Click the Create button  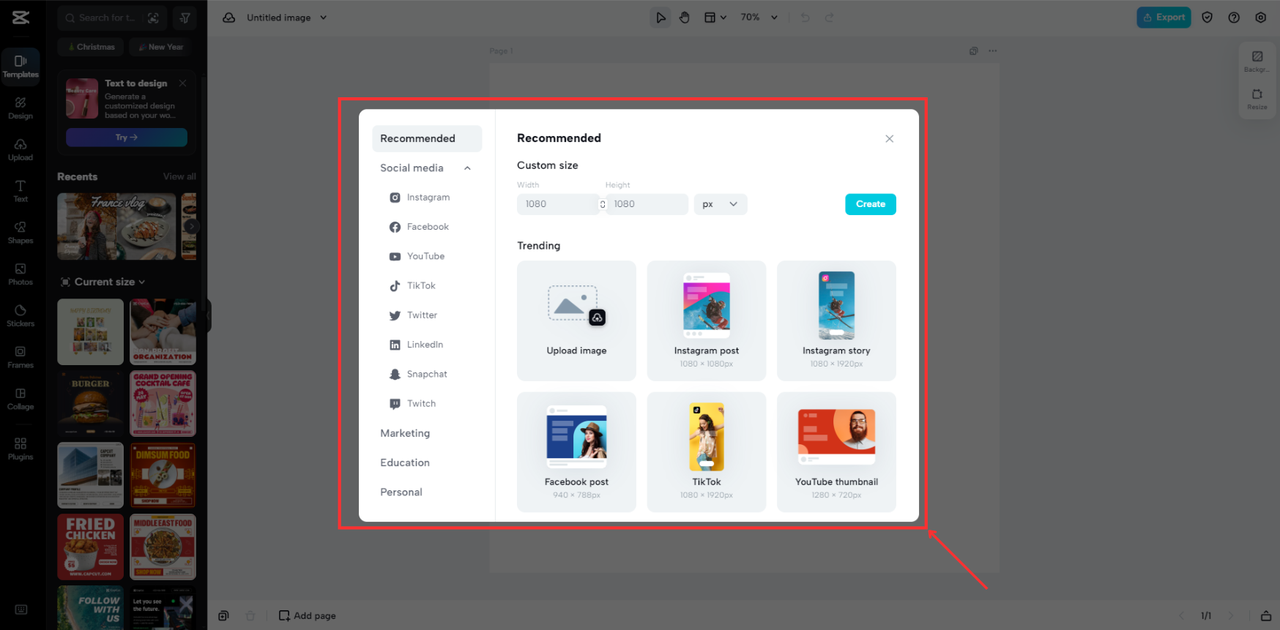(870, 204)
